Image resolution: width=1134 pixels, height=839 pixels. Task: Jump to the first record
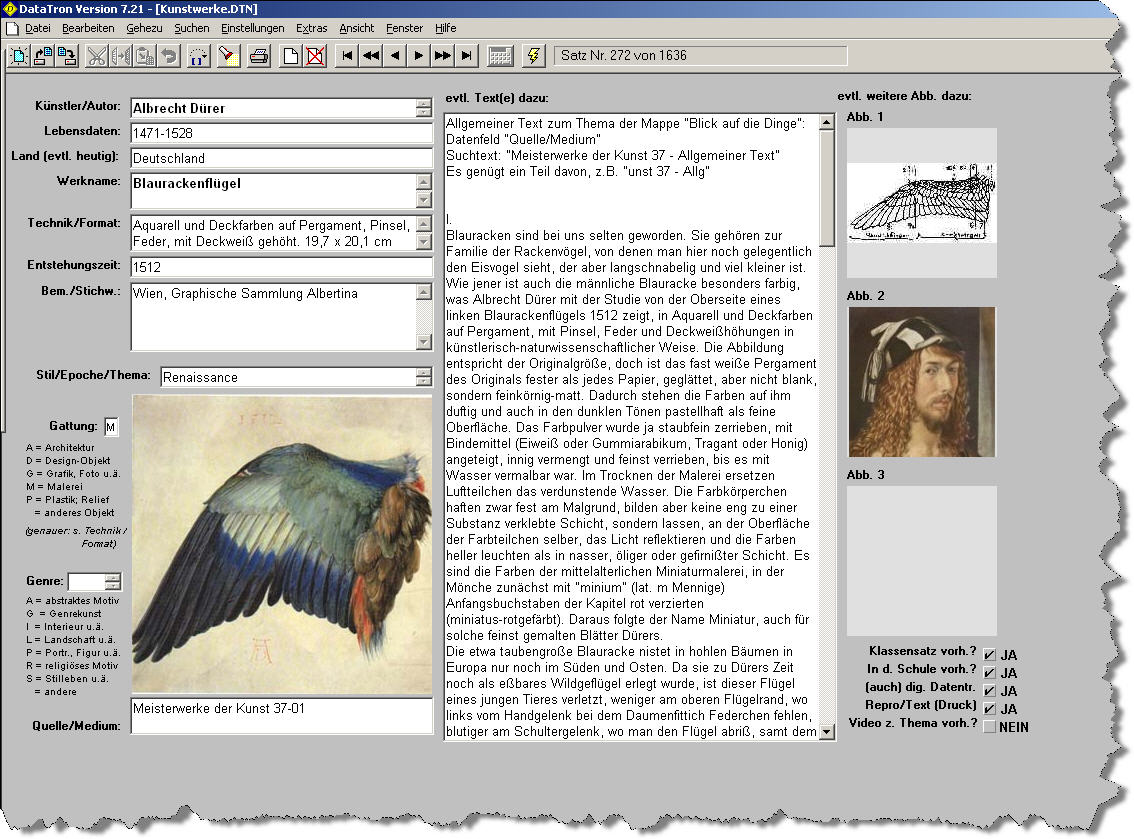347,56
